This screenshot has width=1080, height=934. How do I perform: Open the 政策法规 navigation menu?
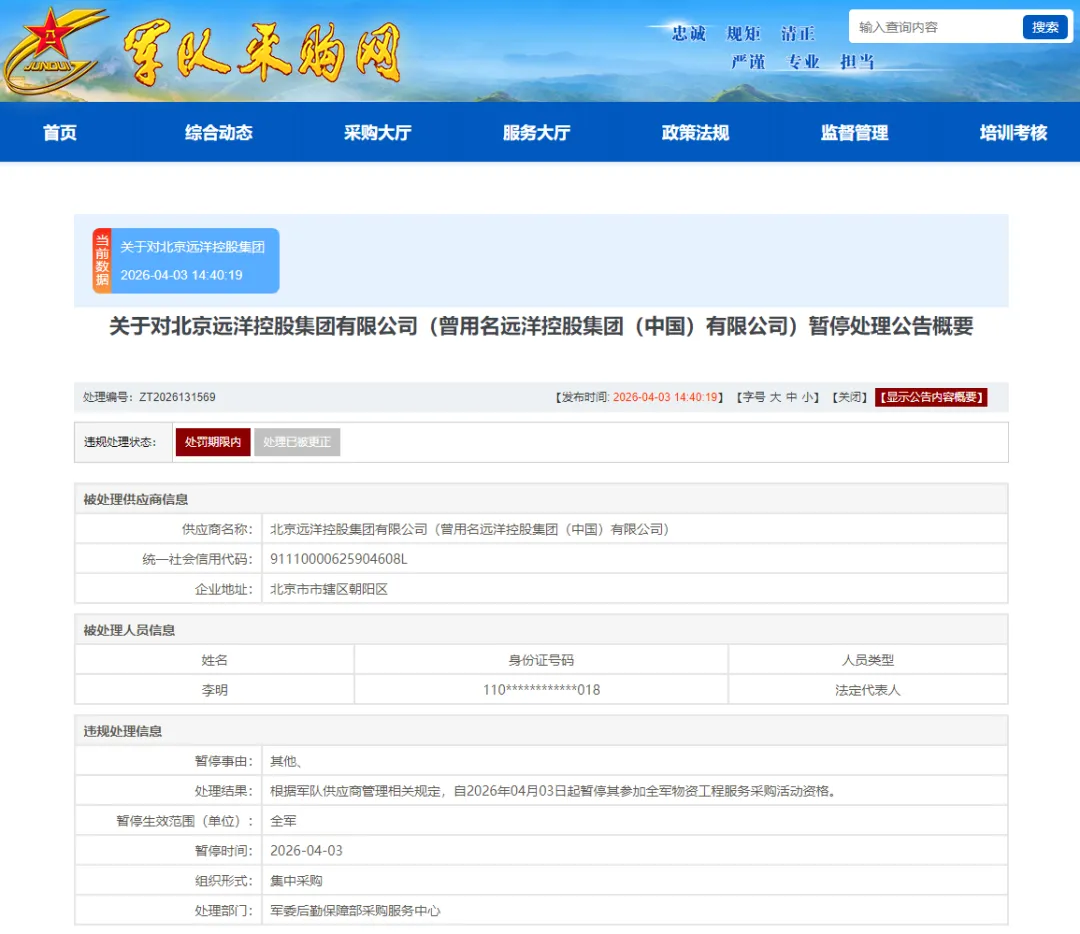696,132
